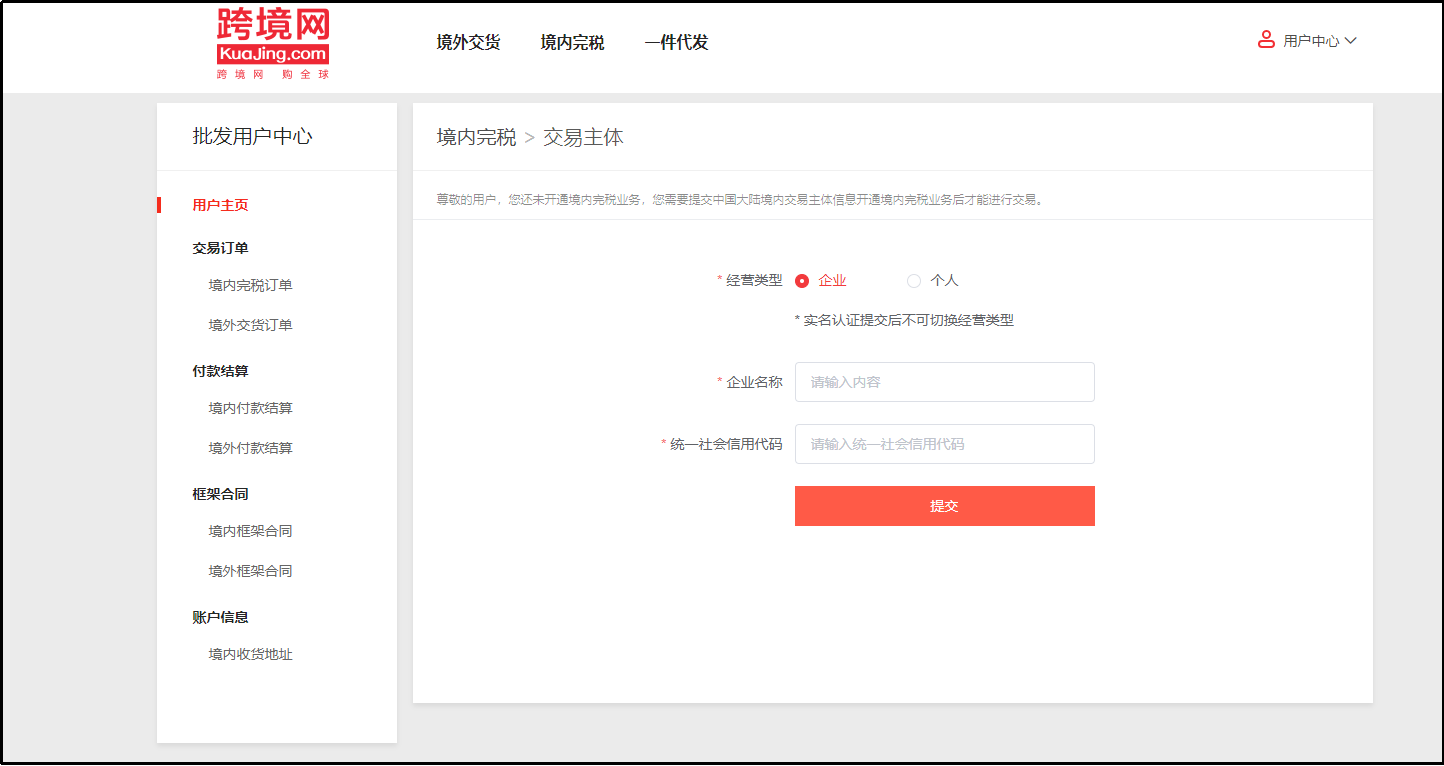This screenshot has width=1444, height=766.
Task: Open 境外付款结算 sidebar link
Action: coord(250,448)
